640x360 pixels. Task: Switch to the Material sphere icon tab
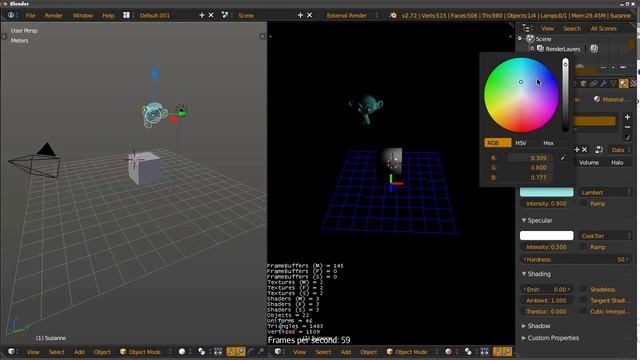(623, 84)
